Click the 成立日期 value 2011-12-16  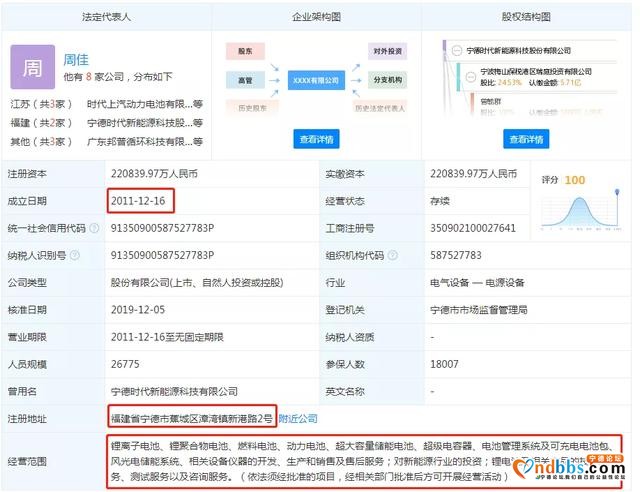click(x=138, y=201)
